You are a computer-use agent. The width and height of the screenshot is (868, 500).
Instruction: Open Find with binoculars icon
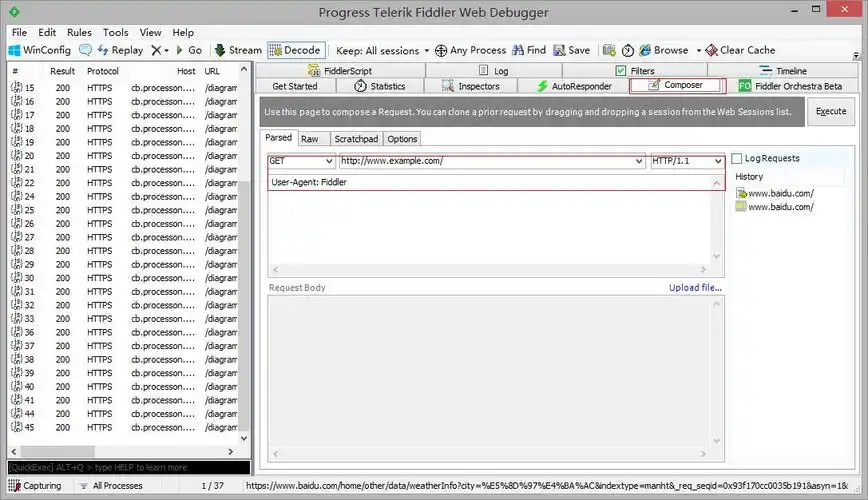click(x=529, y=50)
